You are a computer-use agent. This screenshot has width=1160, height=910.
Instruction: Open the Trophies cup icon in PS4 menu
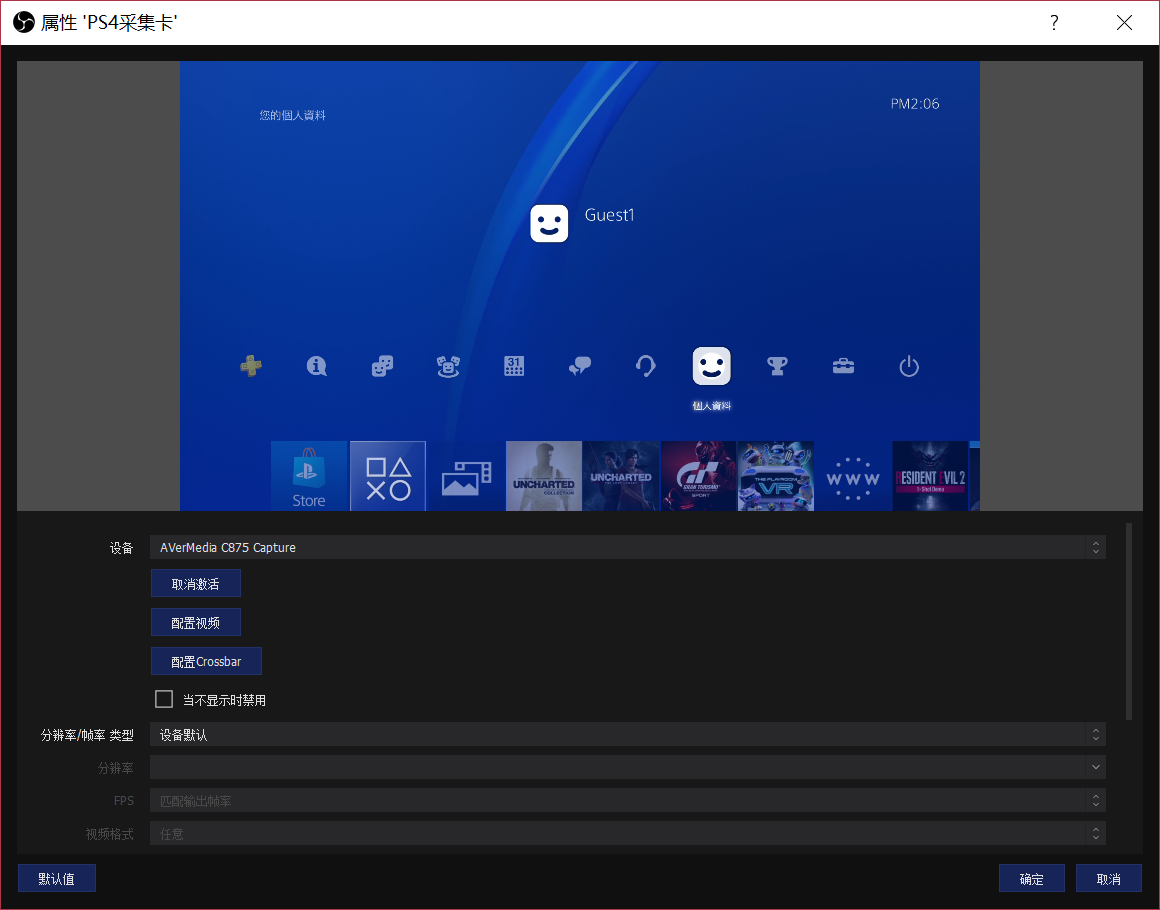pyautogui.click(x=777, y=365)
